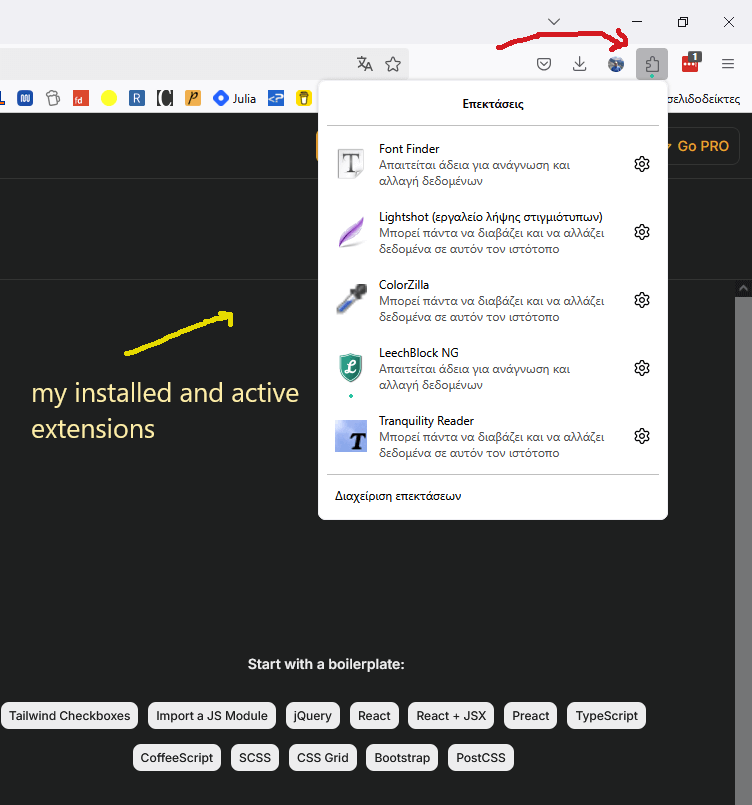Click the Extensions puzzle-piece toolbar button
The width and height of the screenshot is (752, 805).
click(x=652, y=64)
